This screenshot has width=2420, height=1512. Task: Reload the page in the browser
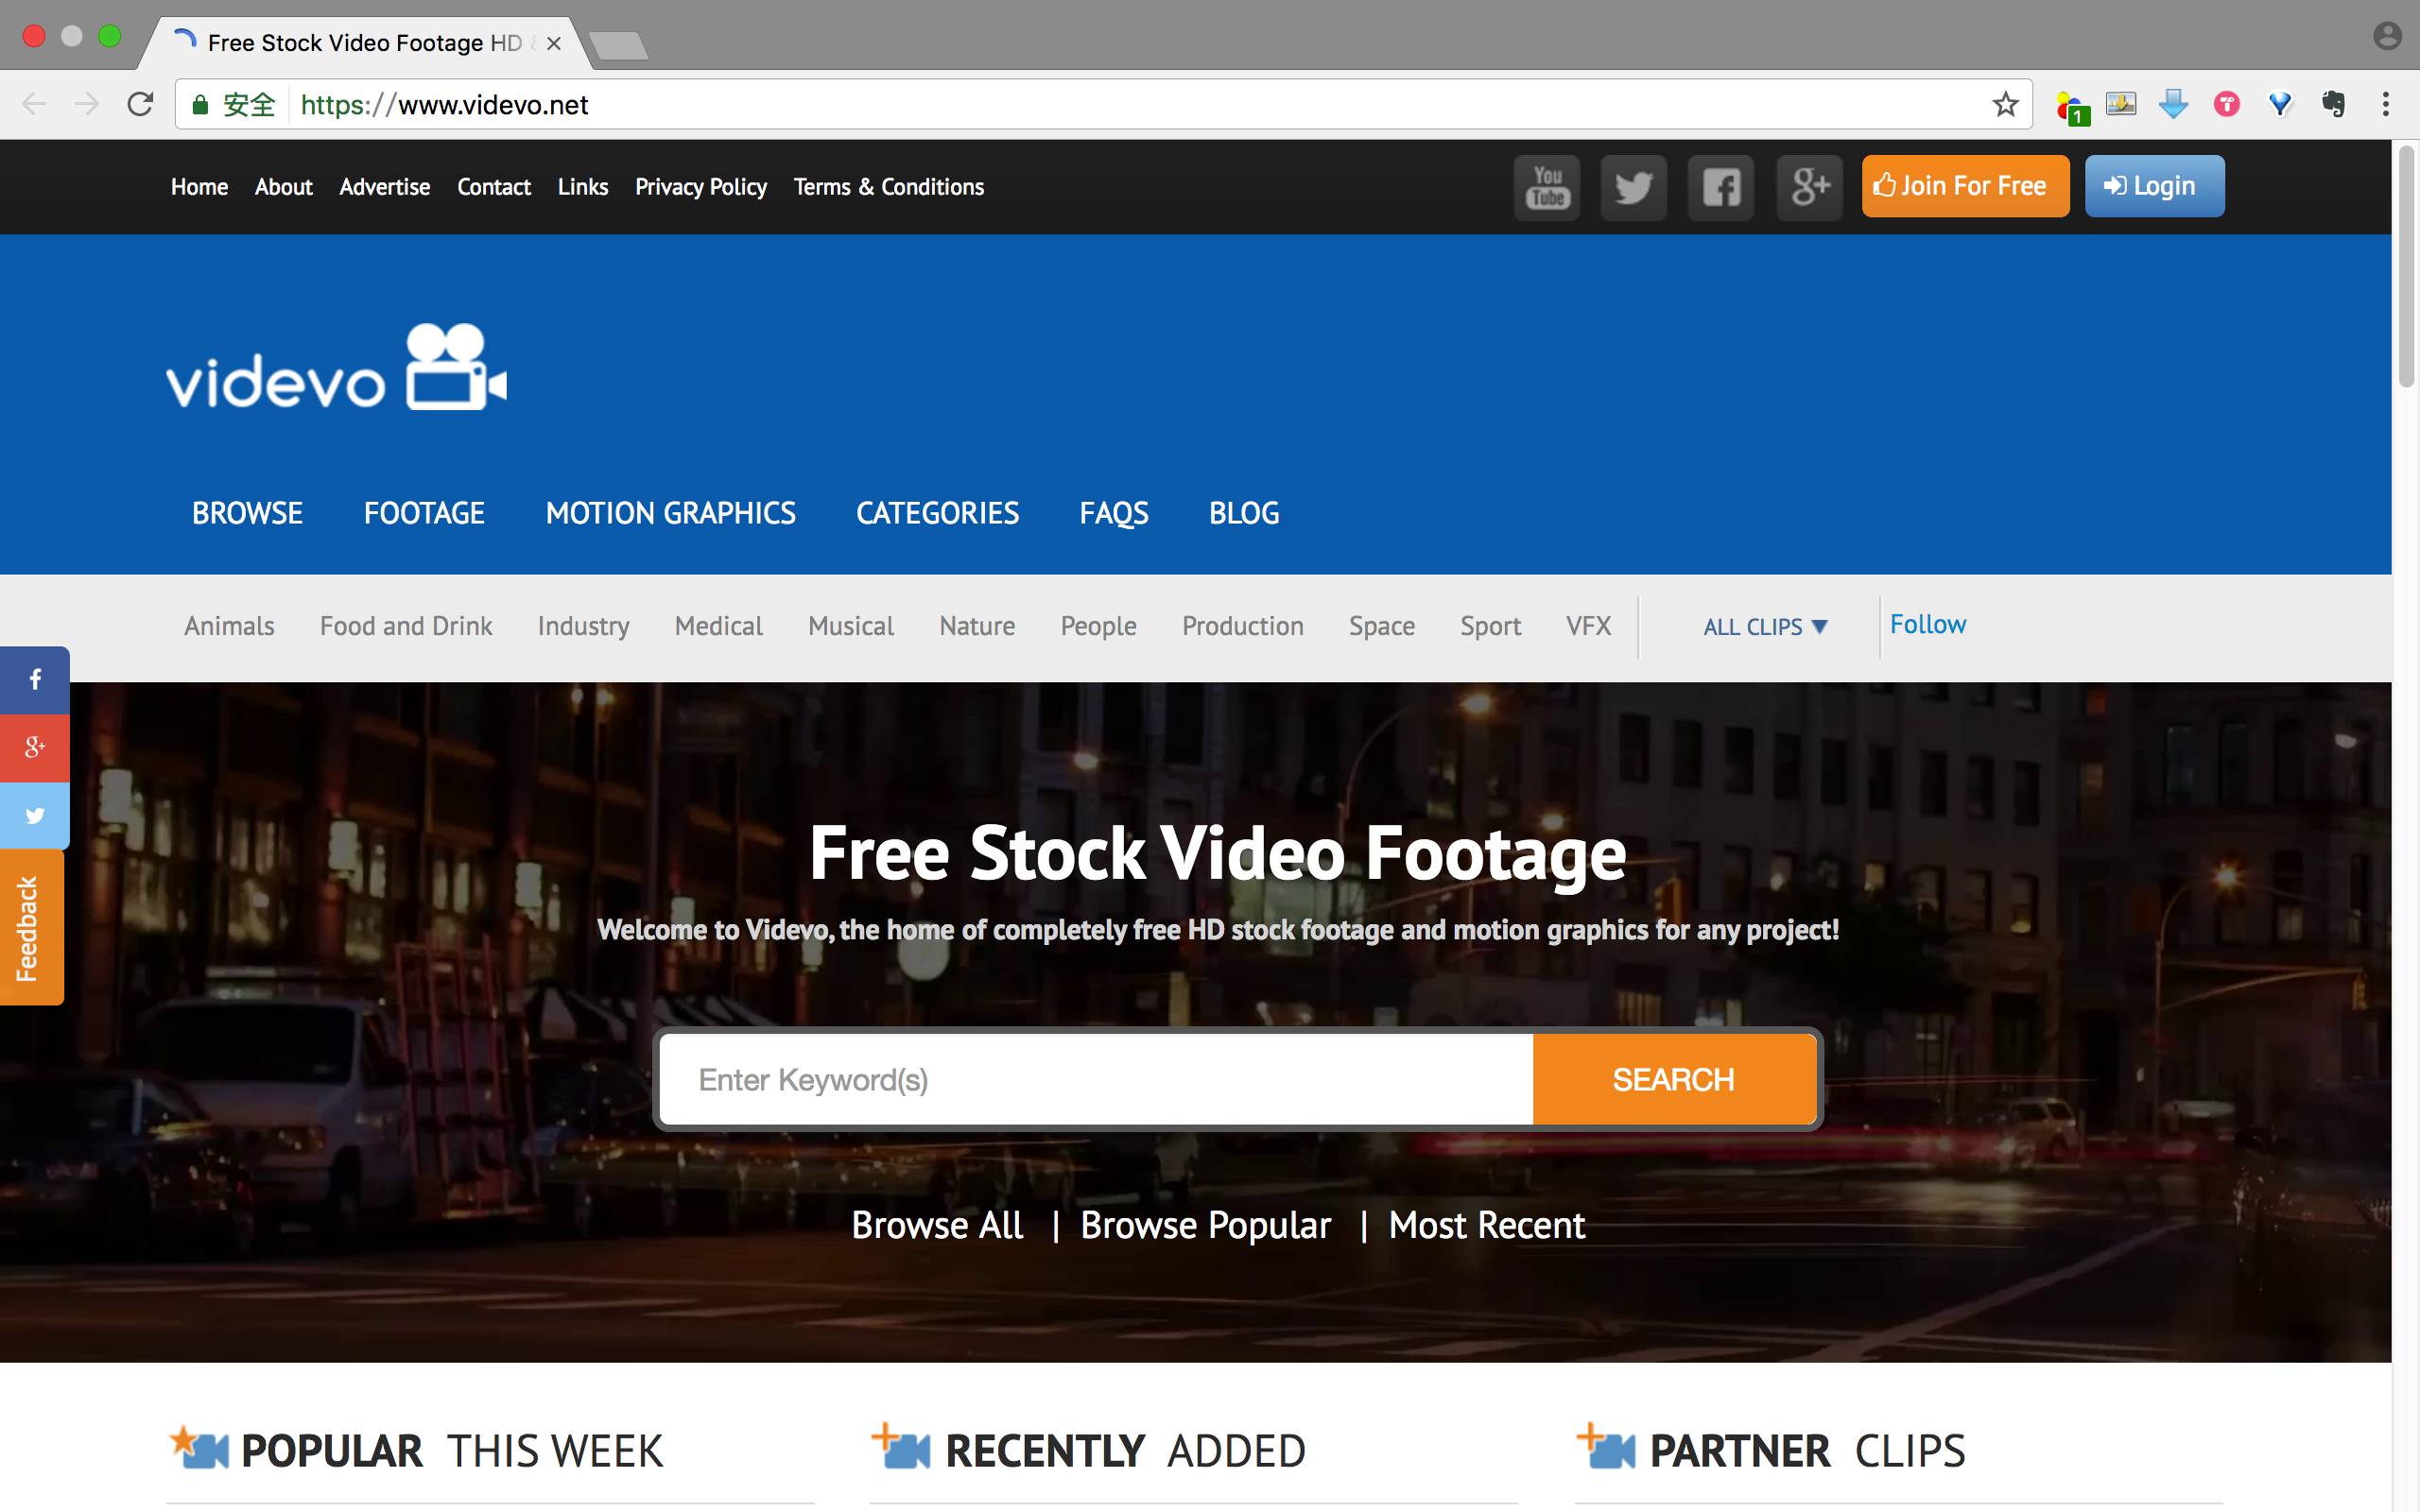[140, 104]
